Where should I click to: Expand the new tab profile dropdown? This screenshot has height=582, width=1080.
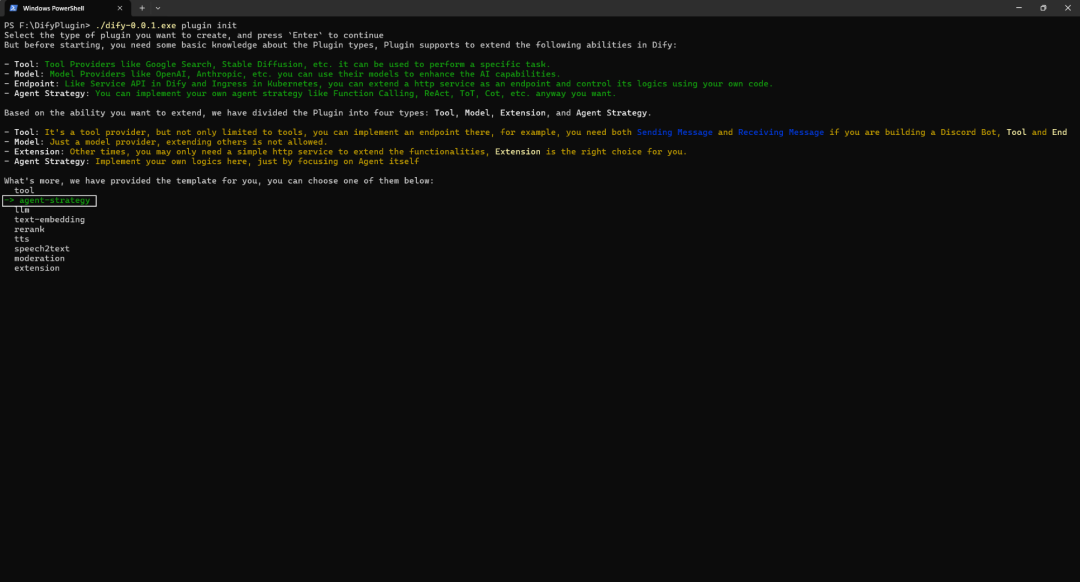(158, 8)
